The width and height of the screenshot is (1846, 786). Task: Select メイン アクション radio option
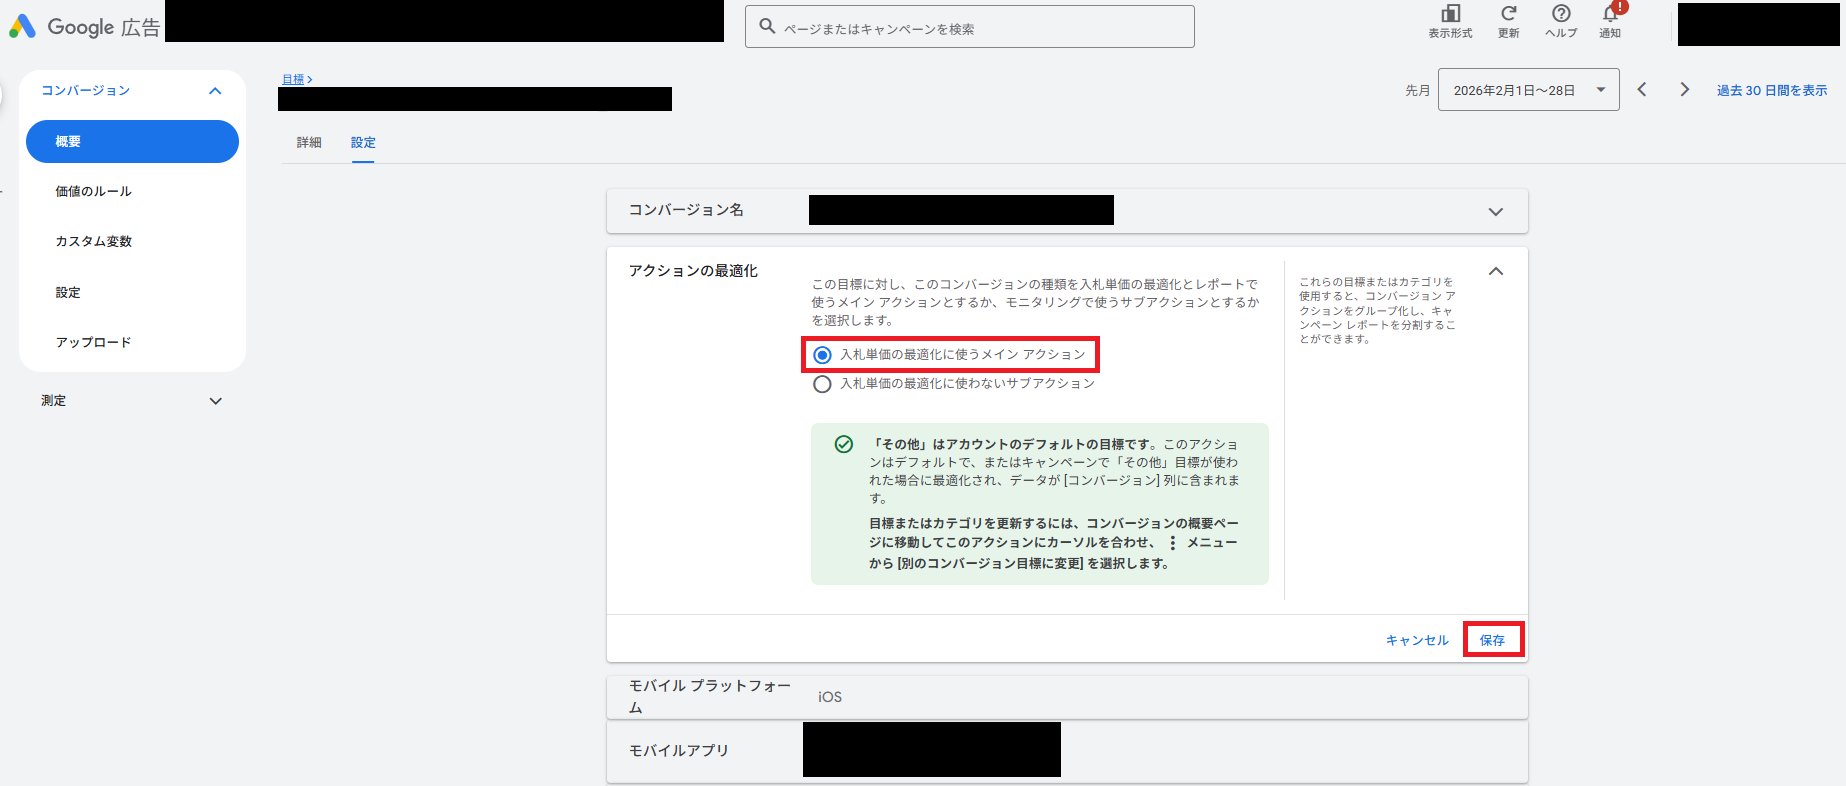[x=822, y=355]
